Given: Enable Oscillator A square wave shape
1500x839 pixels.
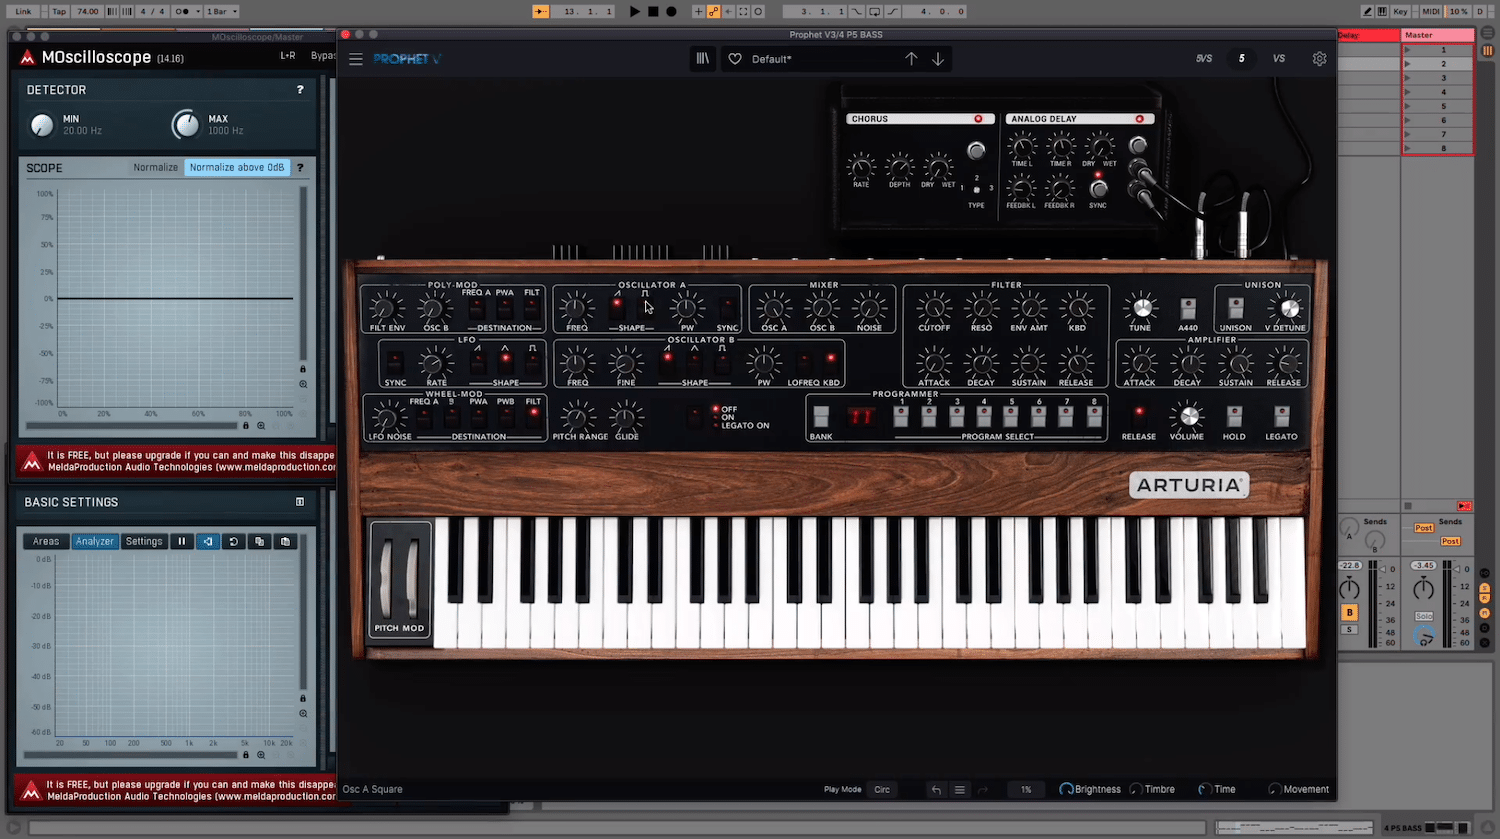Looking at the screenshot, I should tap(645, 306).
